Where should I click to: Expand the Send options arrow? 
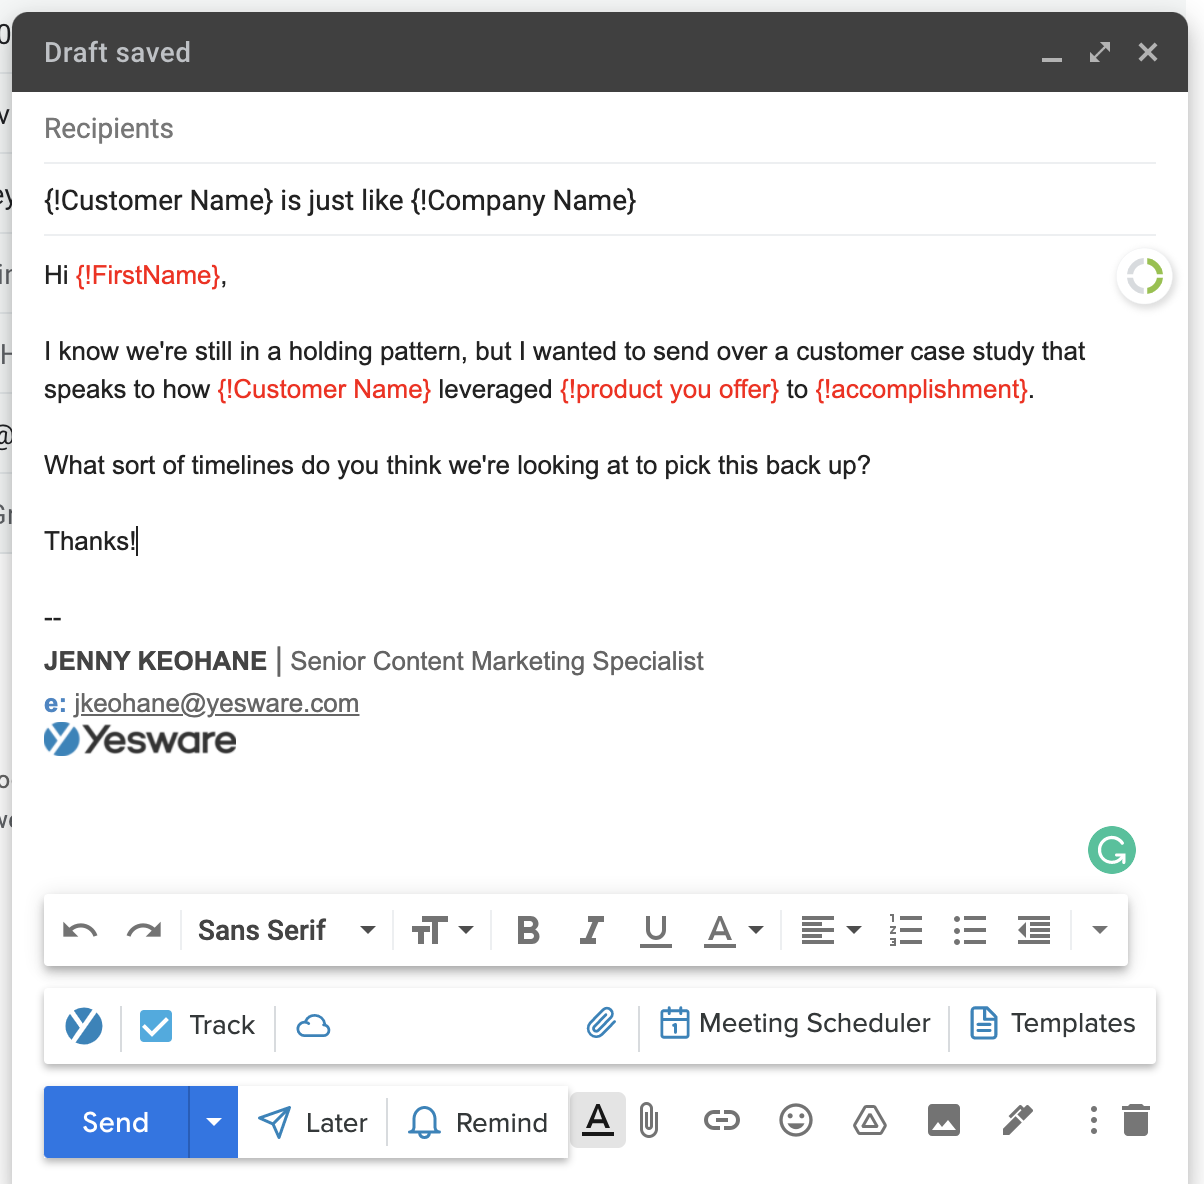tap(213, 1121)
